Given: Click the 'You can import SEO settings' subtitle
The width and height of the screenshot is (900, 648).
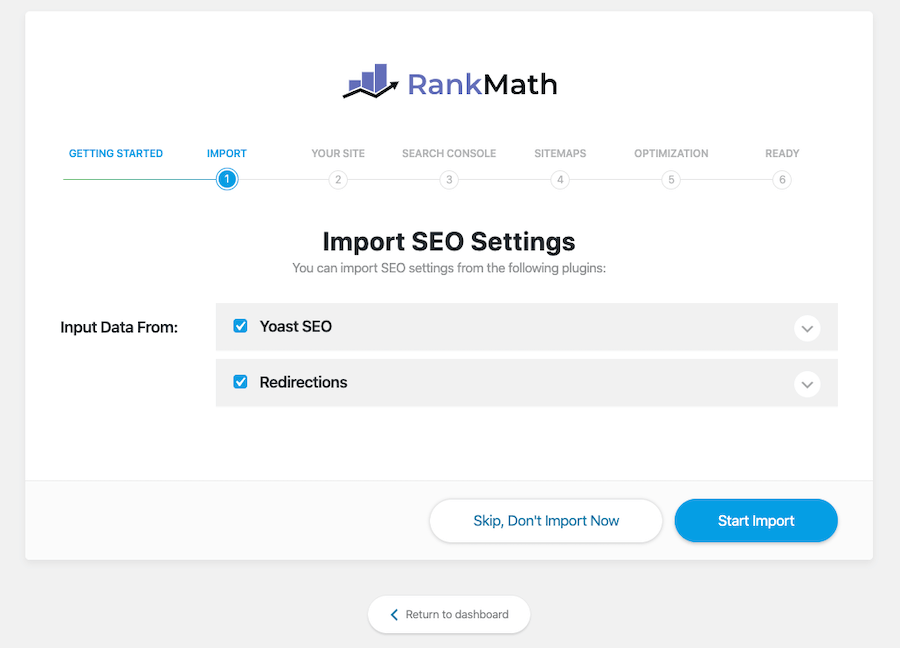Looking at the screenshot, I should click(449, 268).
